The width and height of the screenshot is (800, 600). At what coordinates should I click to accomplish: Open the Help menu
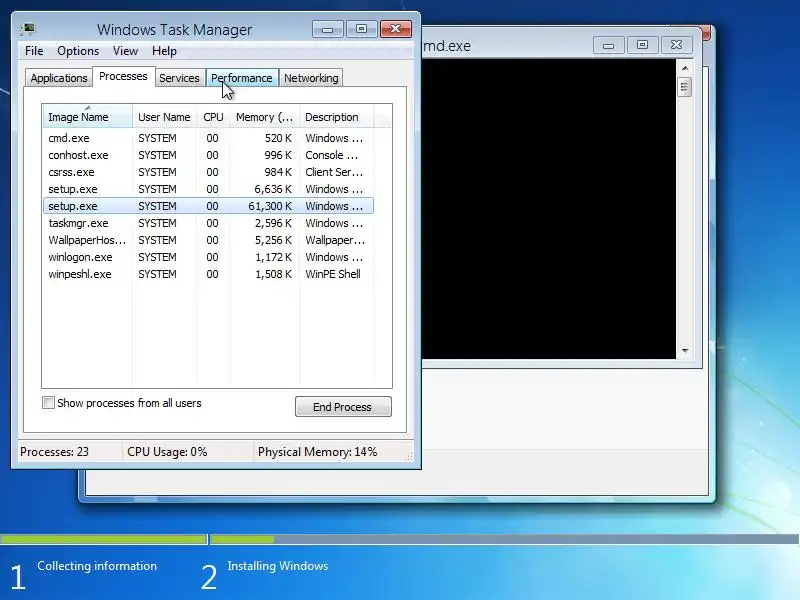click(164, 51)
